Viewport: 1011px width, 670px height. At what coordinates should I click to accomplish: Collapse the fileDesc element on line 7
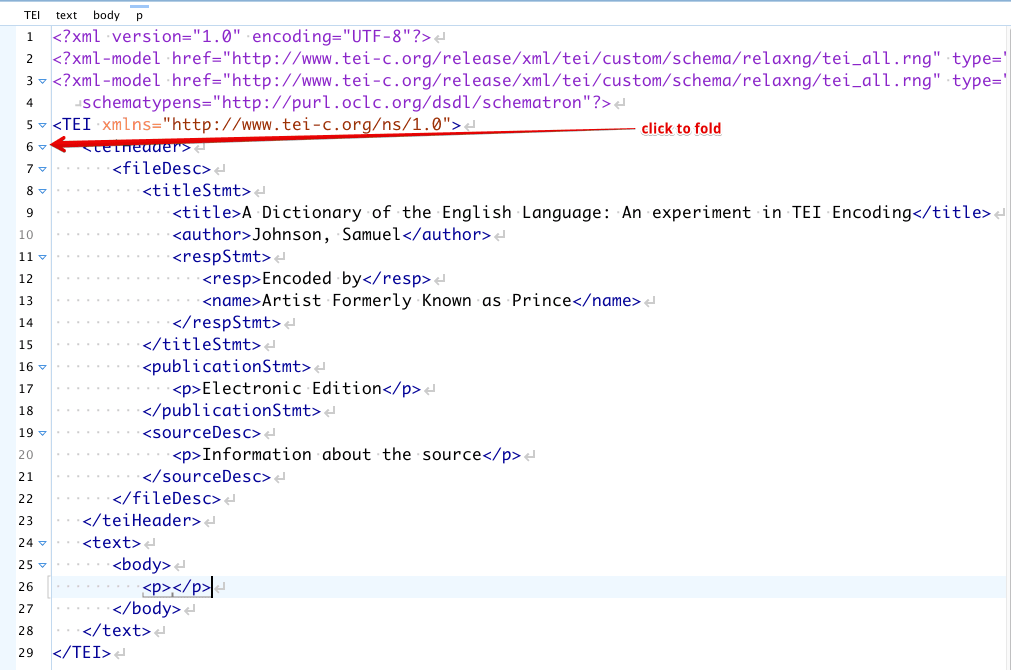coord(42,169)
